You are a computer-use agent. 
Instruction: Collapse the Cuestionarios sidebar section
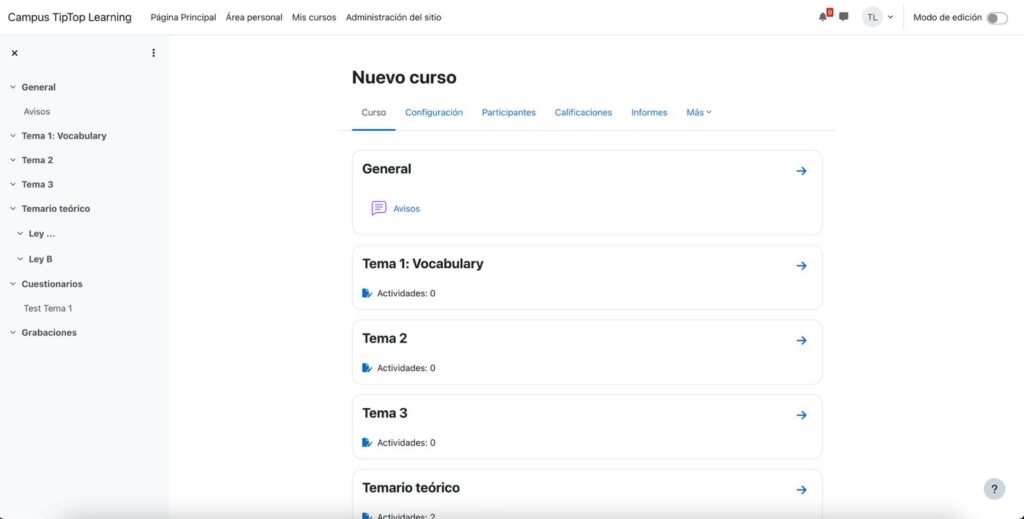pos(13,284)
